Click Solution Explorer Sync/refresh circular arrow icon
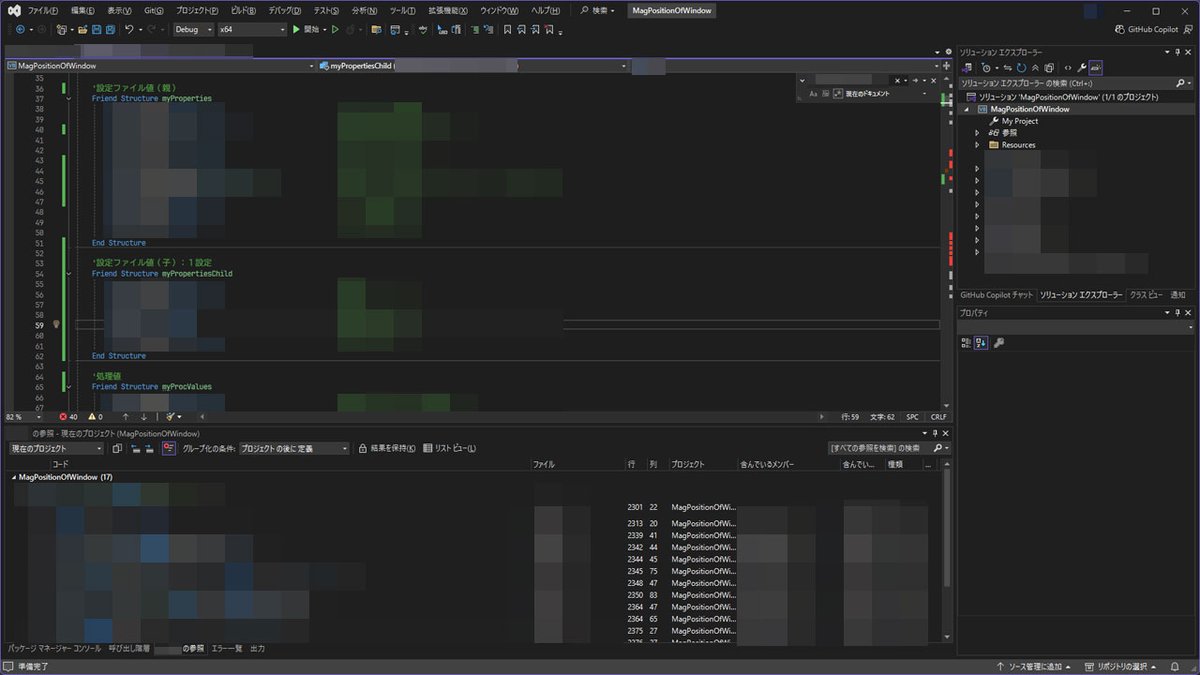This screenshot has width=1200, height=675. click(1022, 67)
